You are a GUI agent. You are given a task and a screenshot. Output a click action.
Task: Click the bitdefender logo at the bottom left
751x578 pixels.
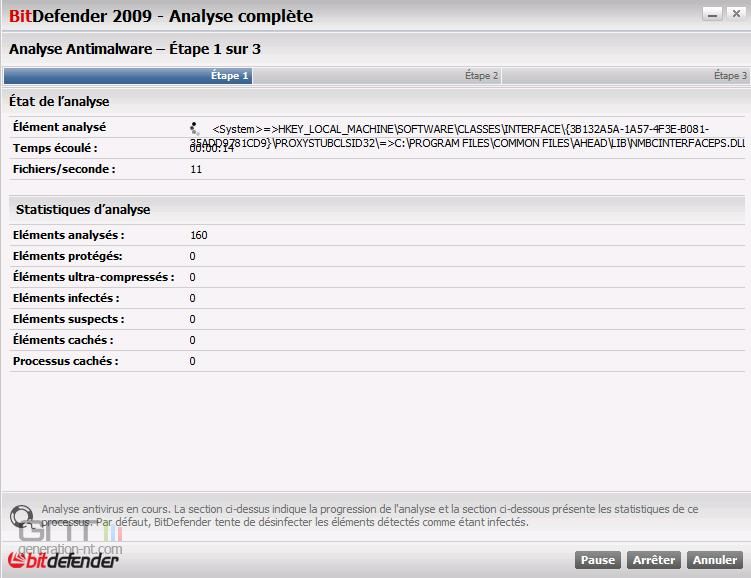coord(63,560)
